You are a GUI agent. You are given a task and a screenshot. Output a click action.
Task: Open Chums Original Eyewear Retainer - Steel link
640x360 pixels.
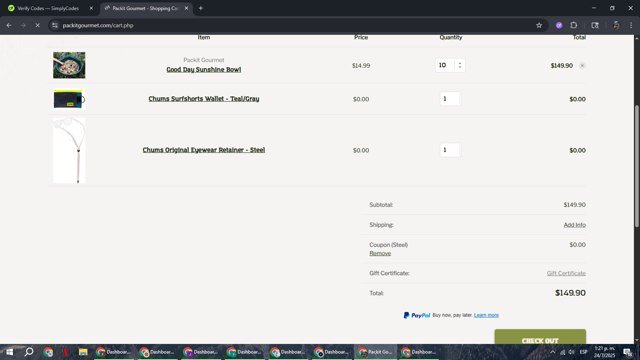(x=204, y=150)
